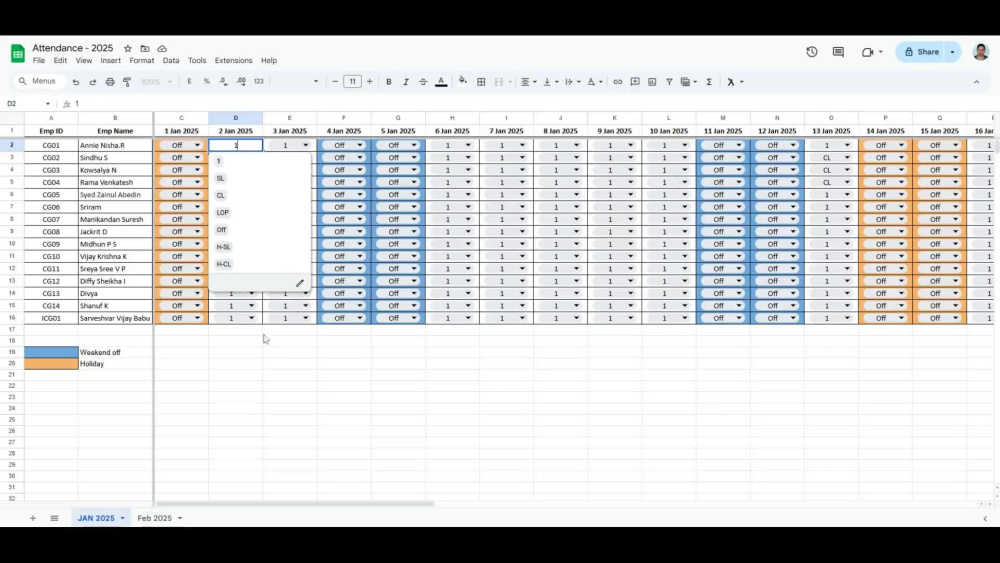The width and height of the screenshot is (1000, 563).
Task: Open the Insert menu
Action: (x=110, y=61)
